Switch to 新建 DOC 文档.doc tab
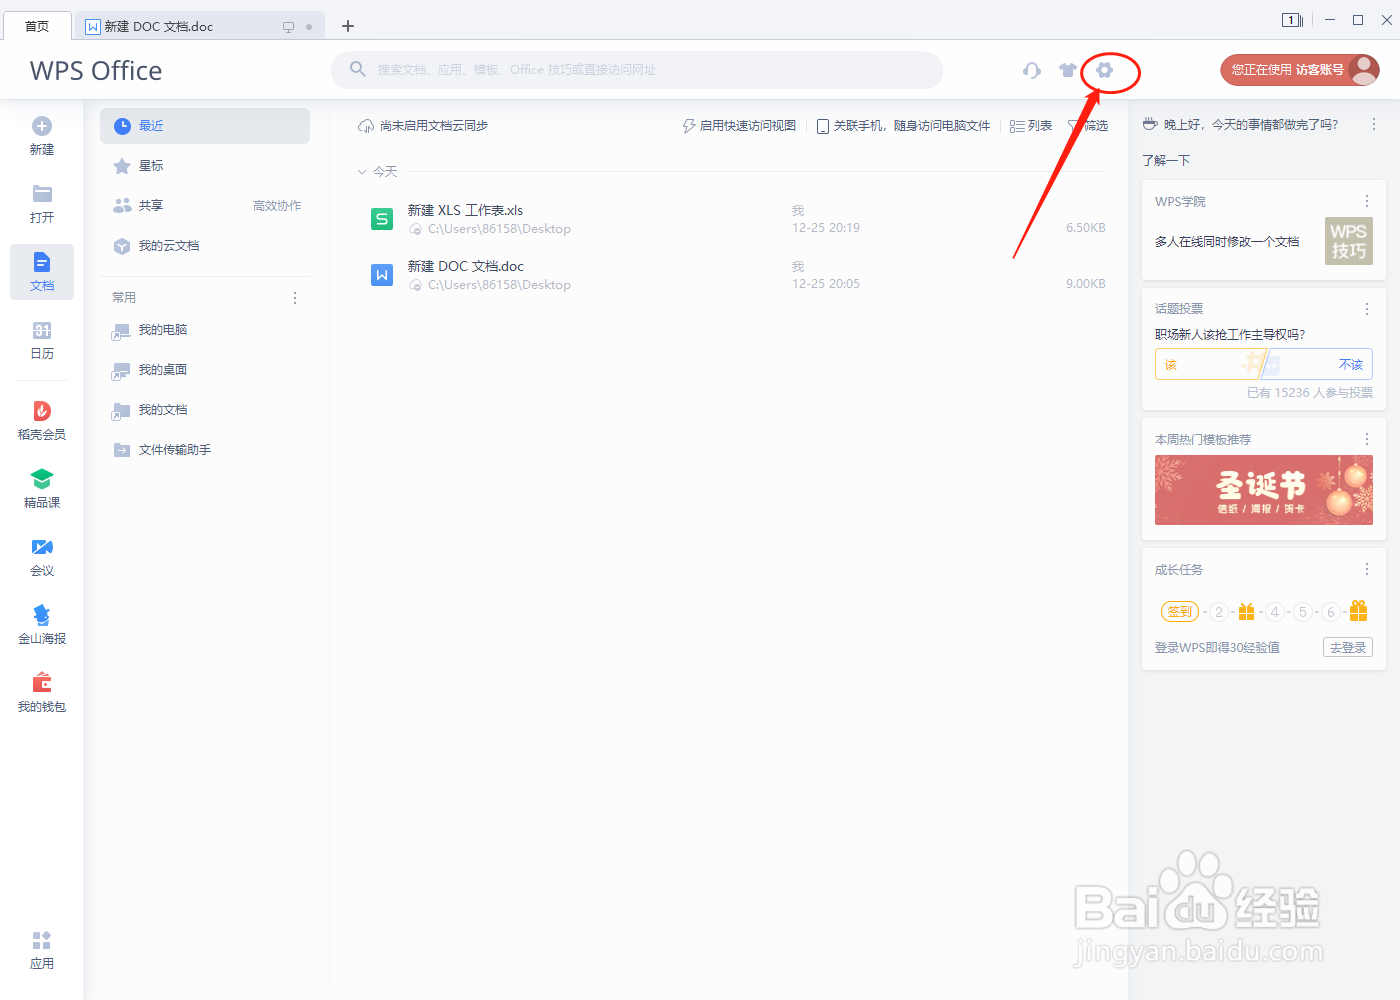This screenshot has height=1000, width=1400. coord(200,27)
